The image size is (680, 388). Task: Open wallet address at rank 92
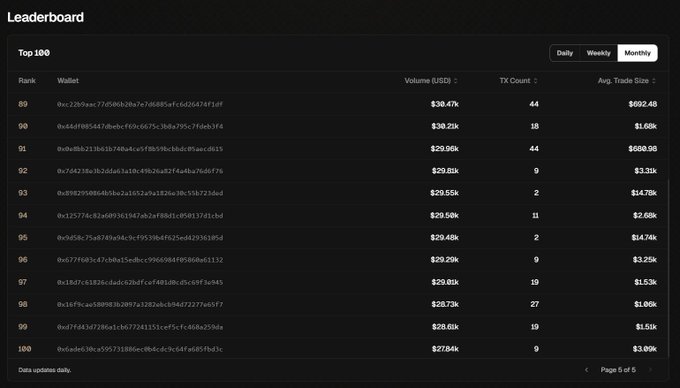pyautogui.click(x=140, y=171)
